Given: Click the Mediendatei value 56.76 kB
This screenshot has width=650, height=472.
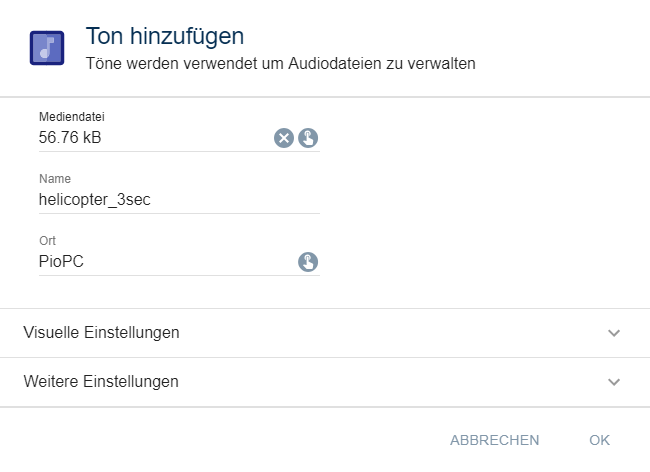Looking at the screenshot, I should click(70, 138).
